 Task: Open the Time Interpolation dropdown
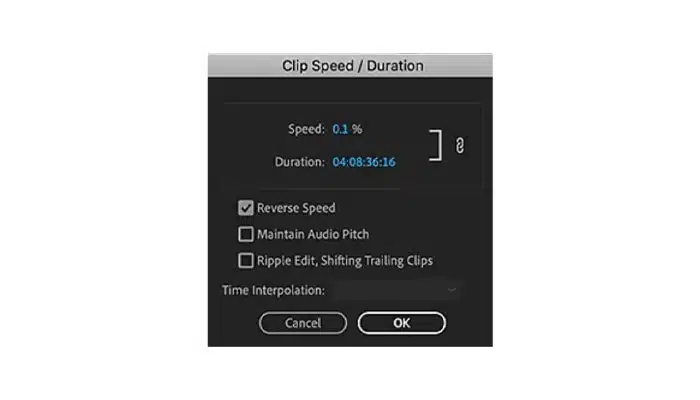tap(396, 291)
